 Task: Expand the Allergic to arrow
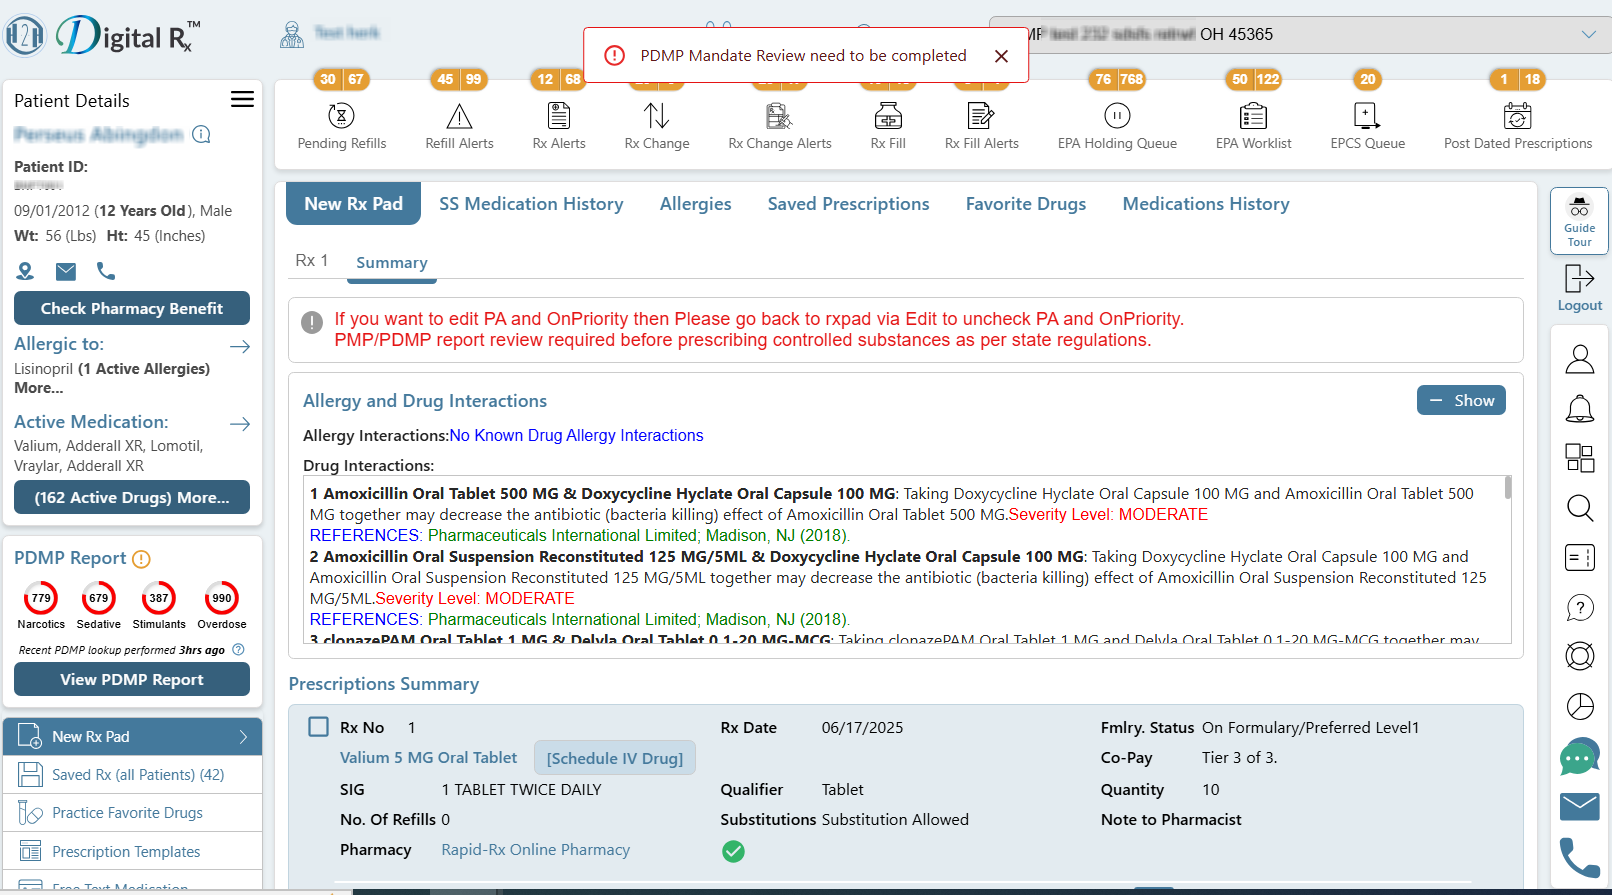click(x=240, y=346)
